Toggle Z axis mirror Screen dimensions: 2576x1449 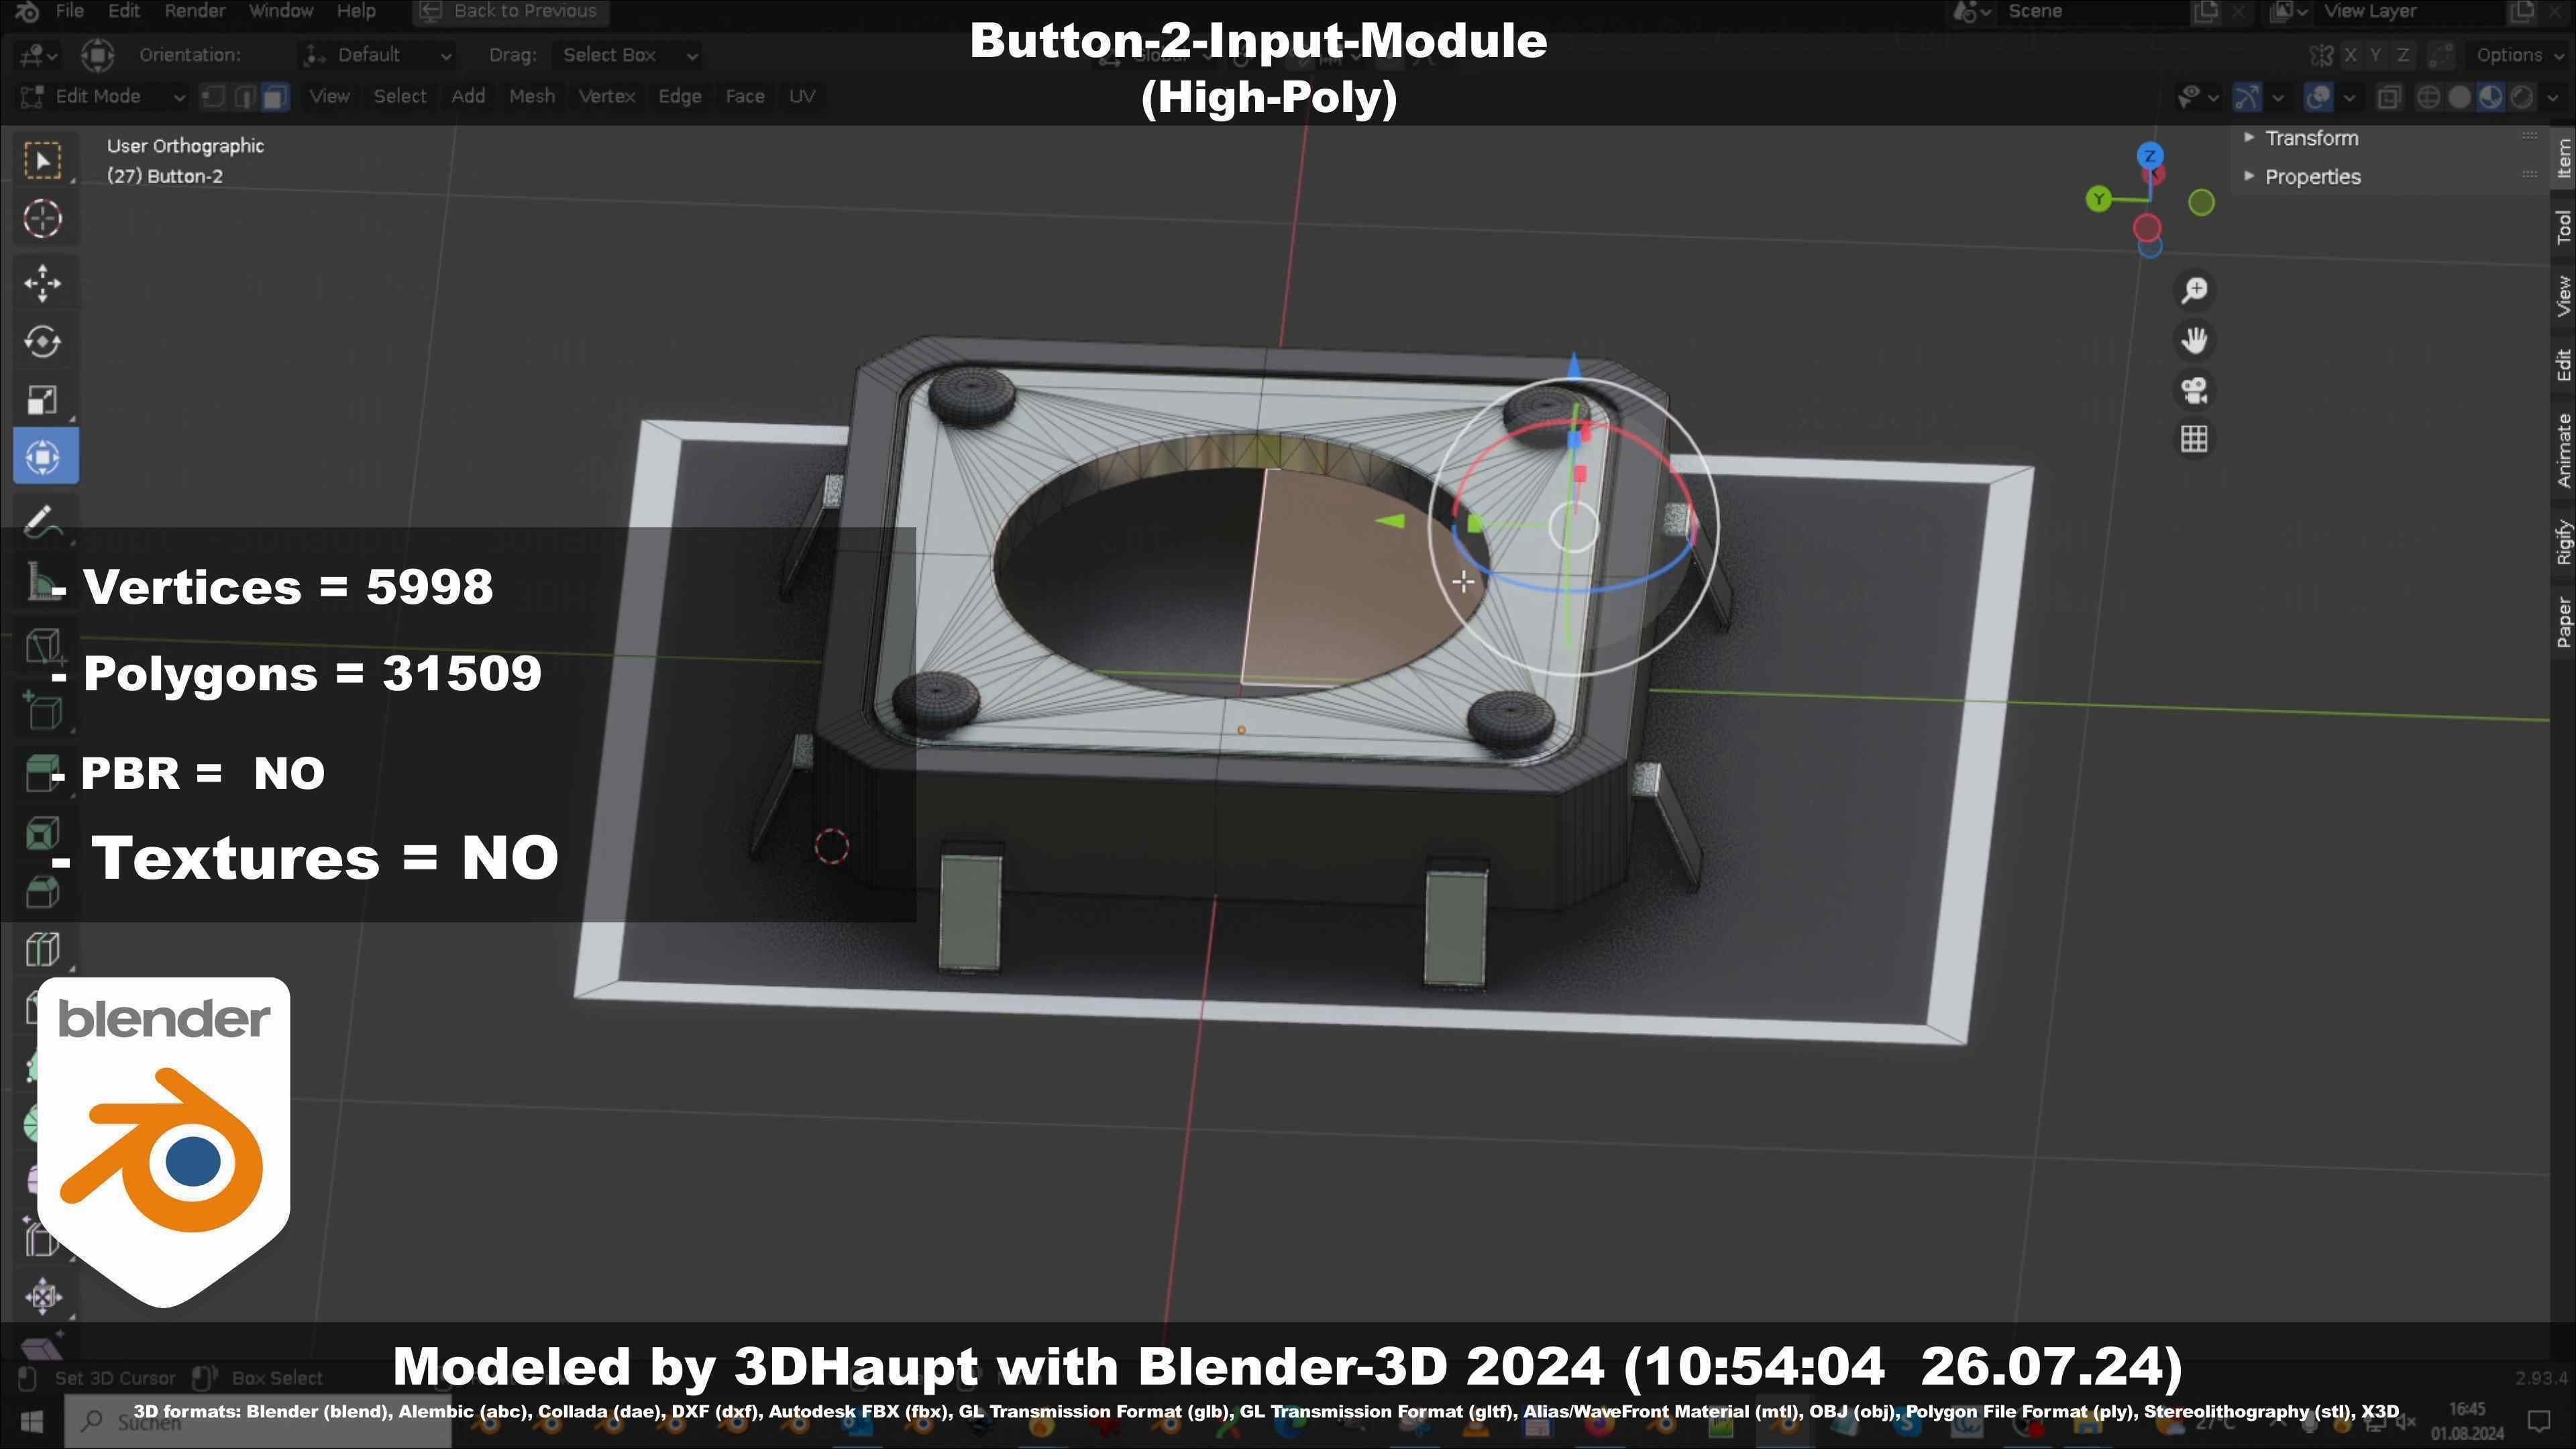pyautogui.click(x=2402, y=55)
